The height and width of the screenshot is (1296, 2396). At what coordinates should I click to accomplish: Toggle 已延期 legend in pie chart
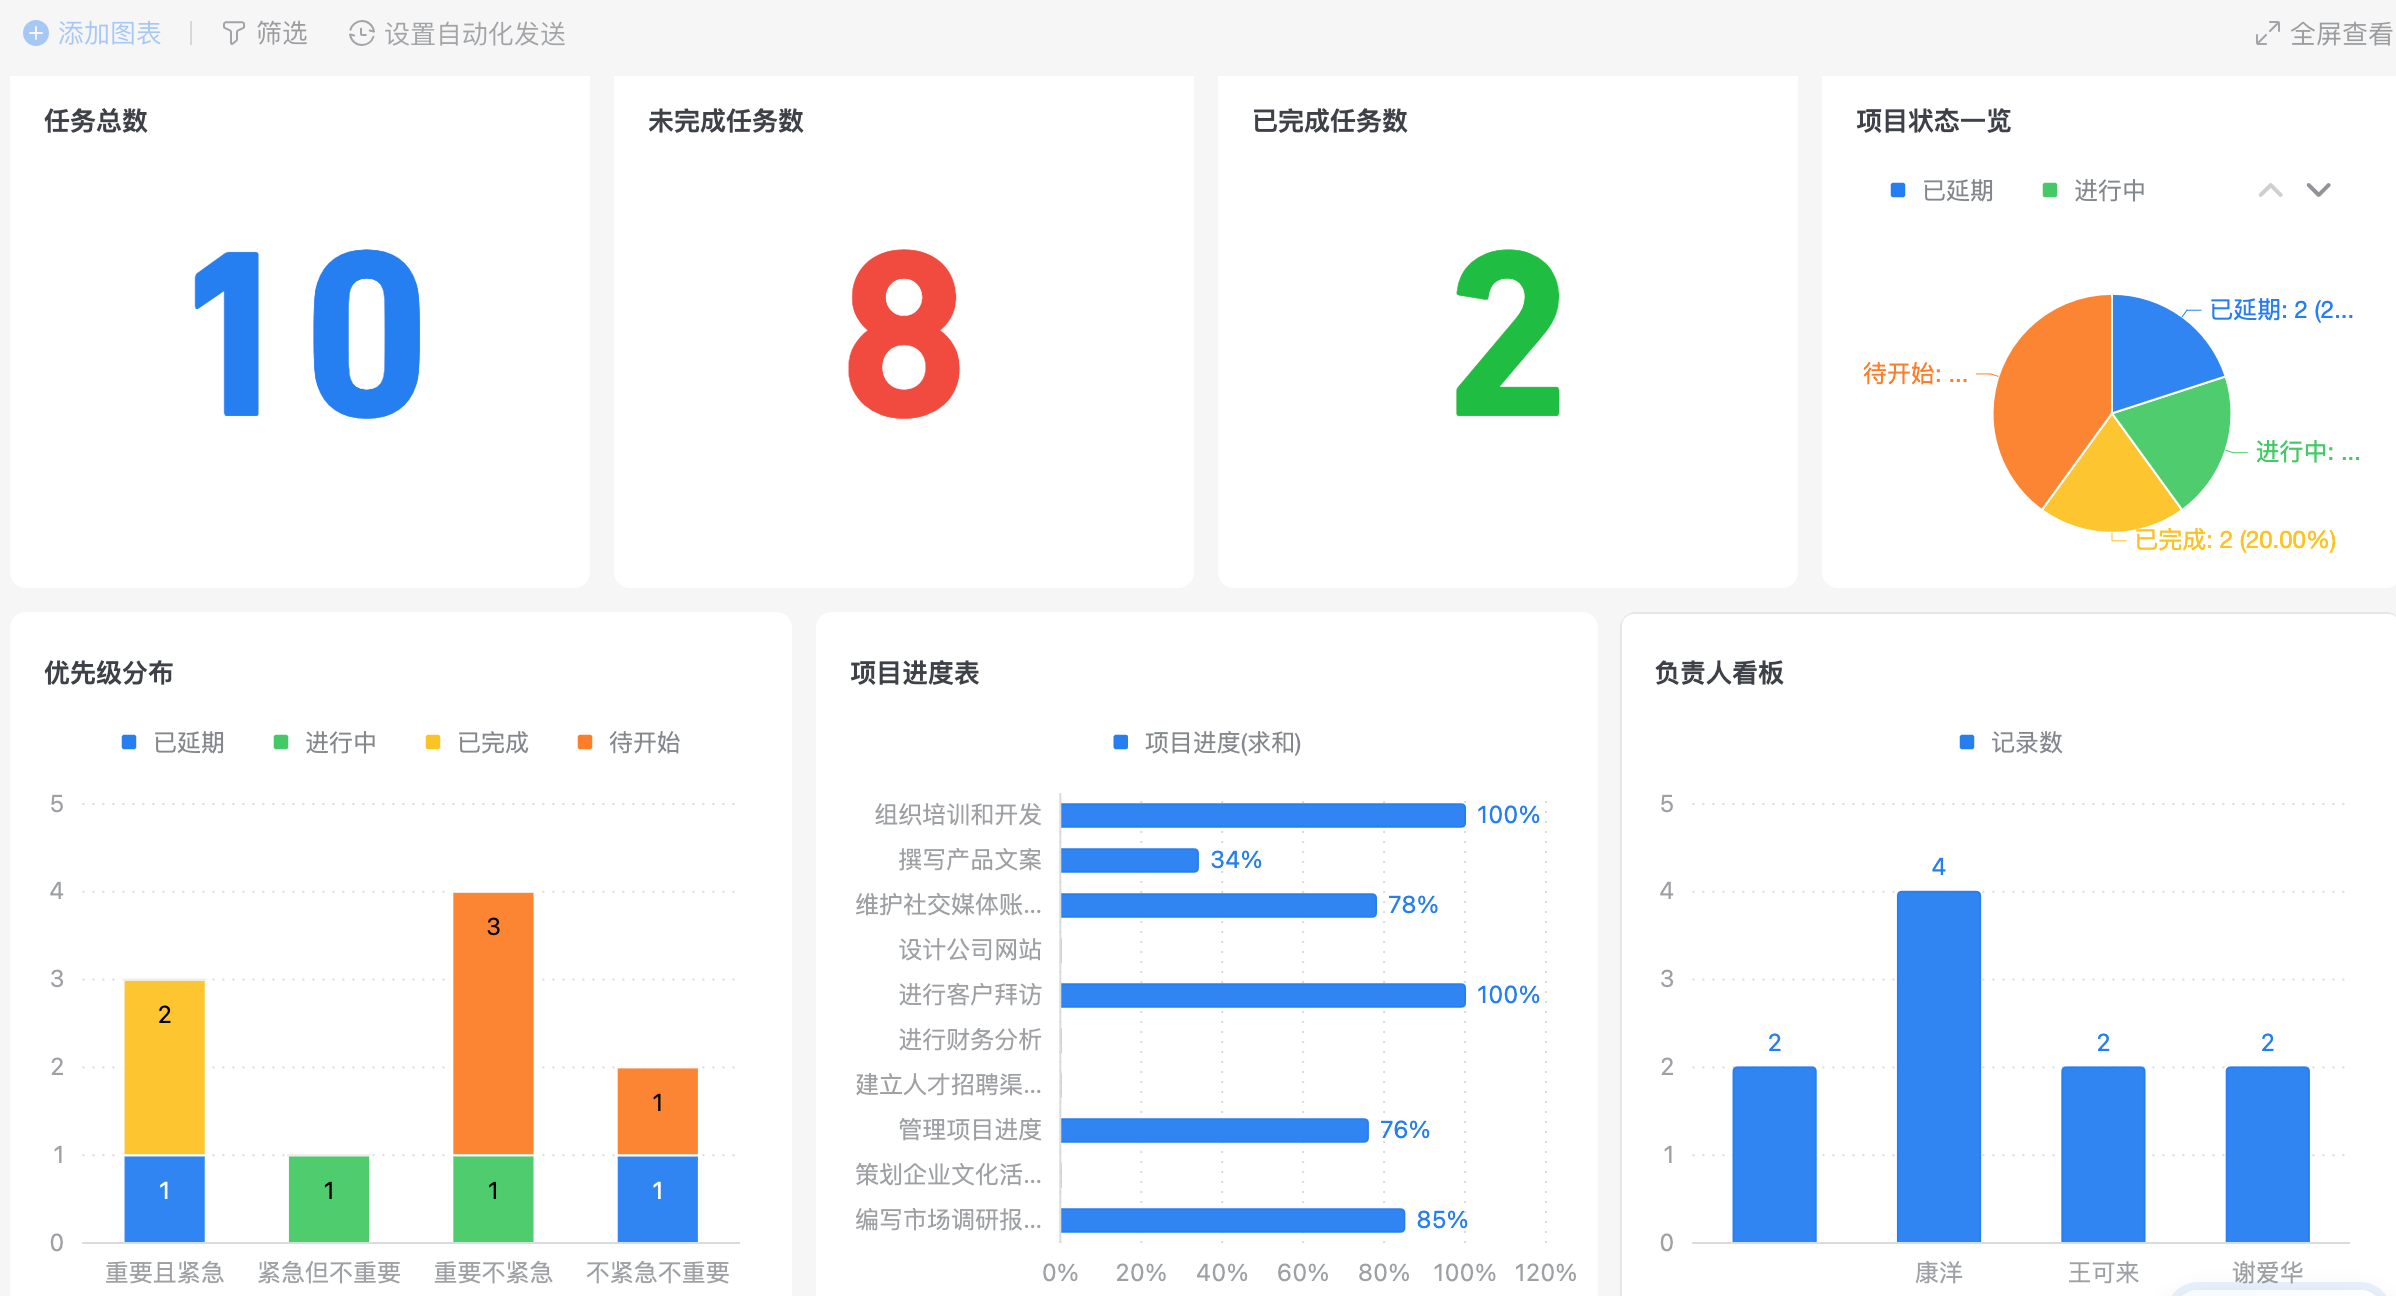(x=1956, y=191)
